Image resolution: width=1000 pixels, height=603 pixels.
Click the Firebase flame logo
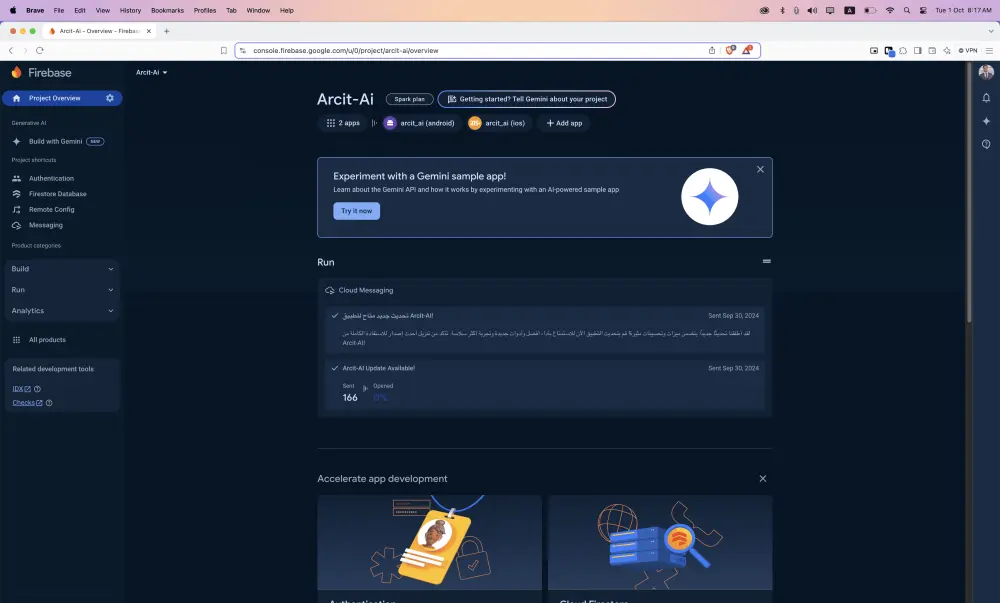click(16, 72)
